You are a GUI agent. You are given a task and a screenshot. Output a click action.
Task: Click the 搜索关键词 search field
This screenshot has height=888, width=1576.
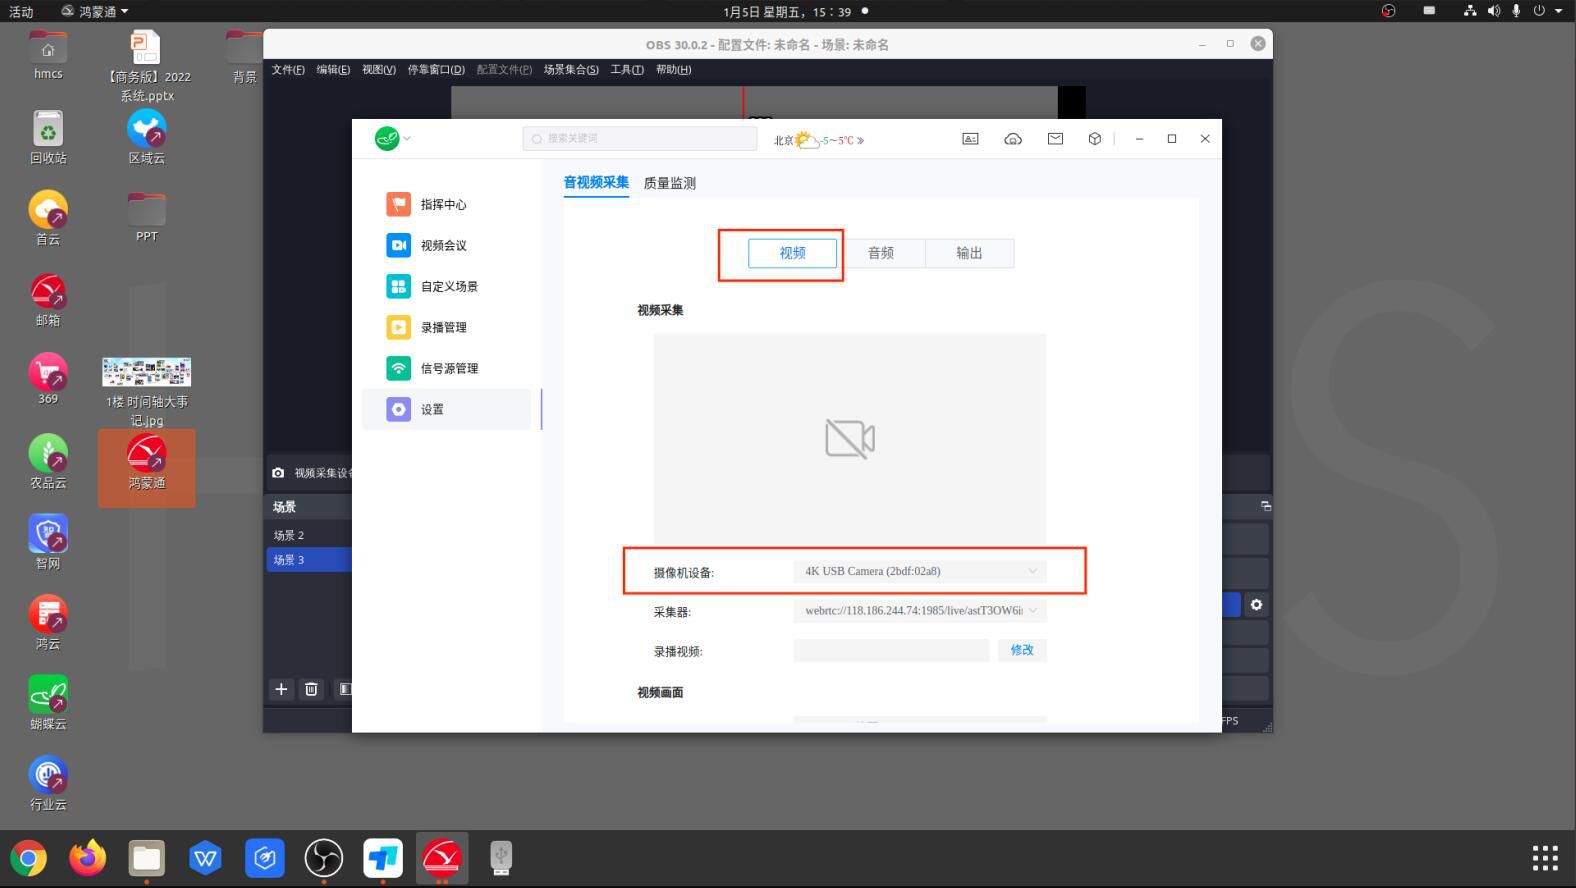click(x=640, y=139)
